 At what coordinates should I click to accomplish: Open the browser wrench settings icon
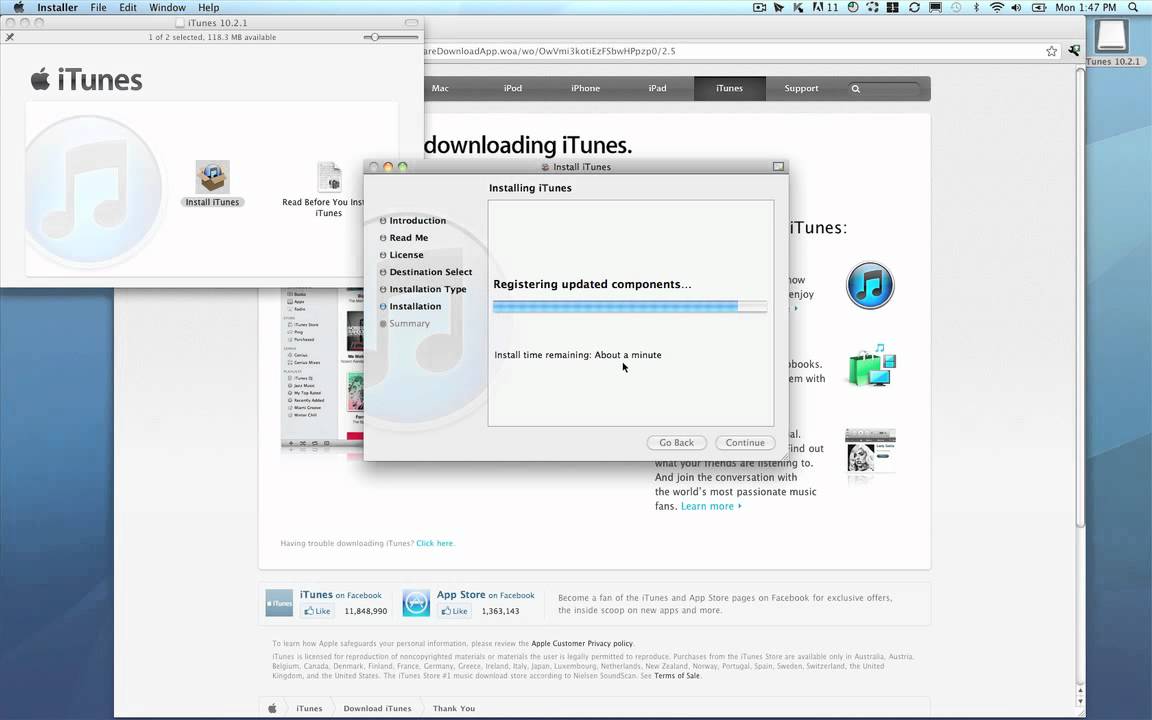pyautogui.click(x=1073, y=51)
